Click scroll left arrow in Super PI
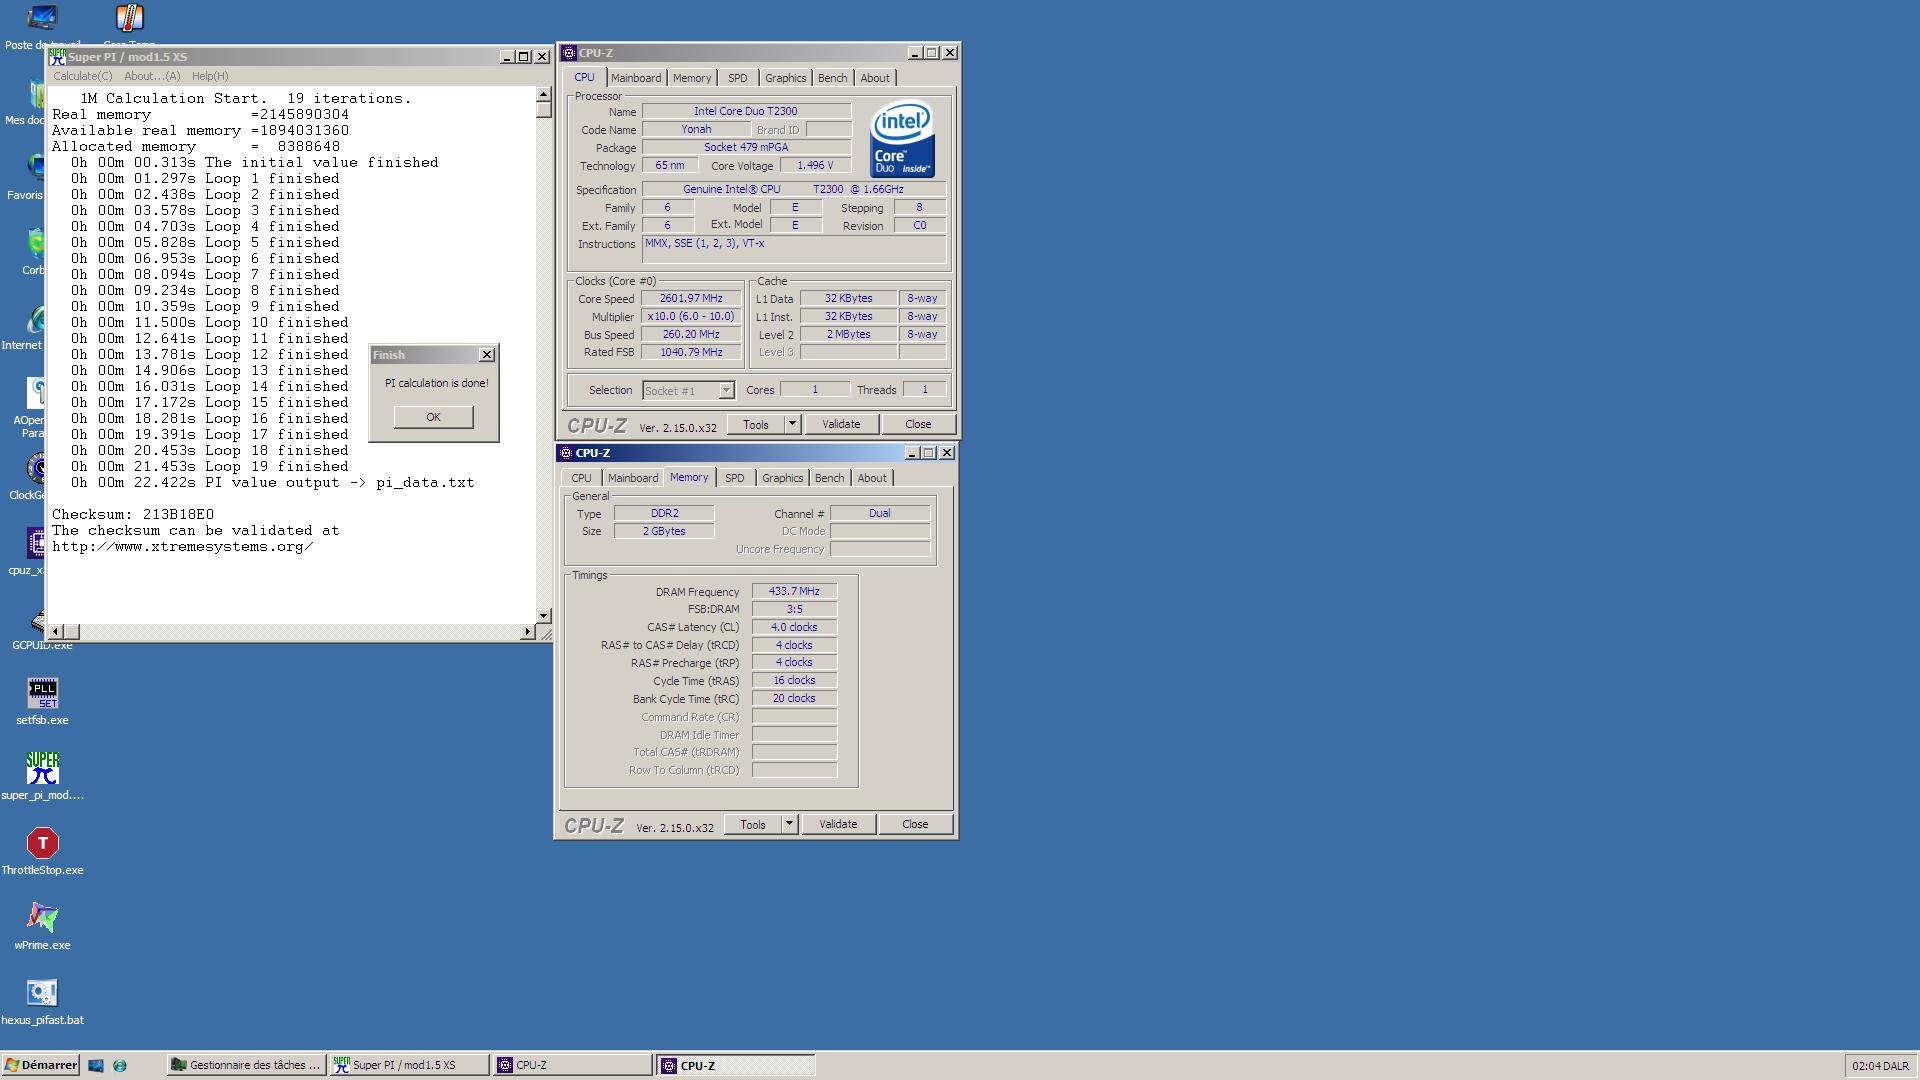The image size is (1920, 1080). 56,632
